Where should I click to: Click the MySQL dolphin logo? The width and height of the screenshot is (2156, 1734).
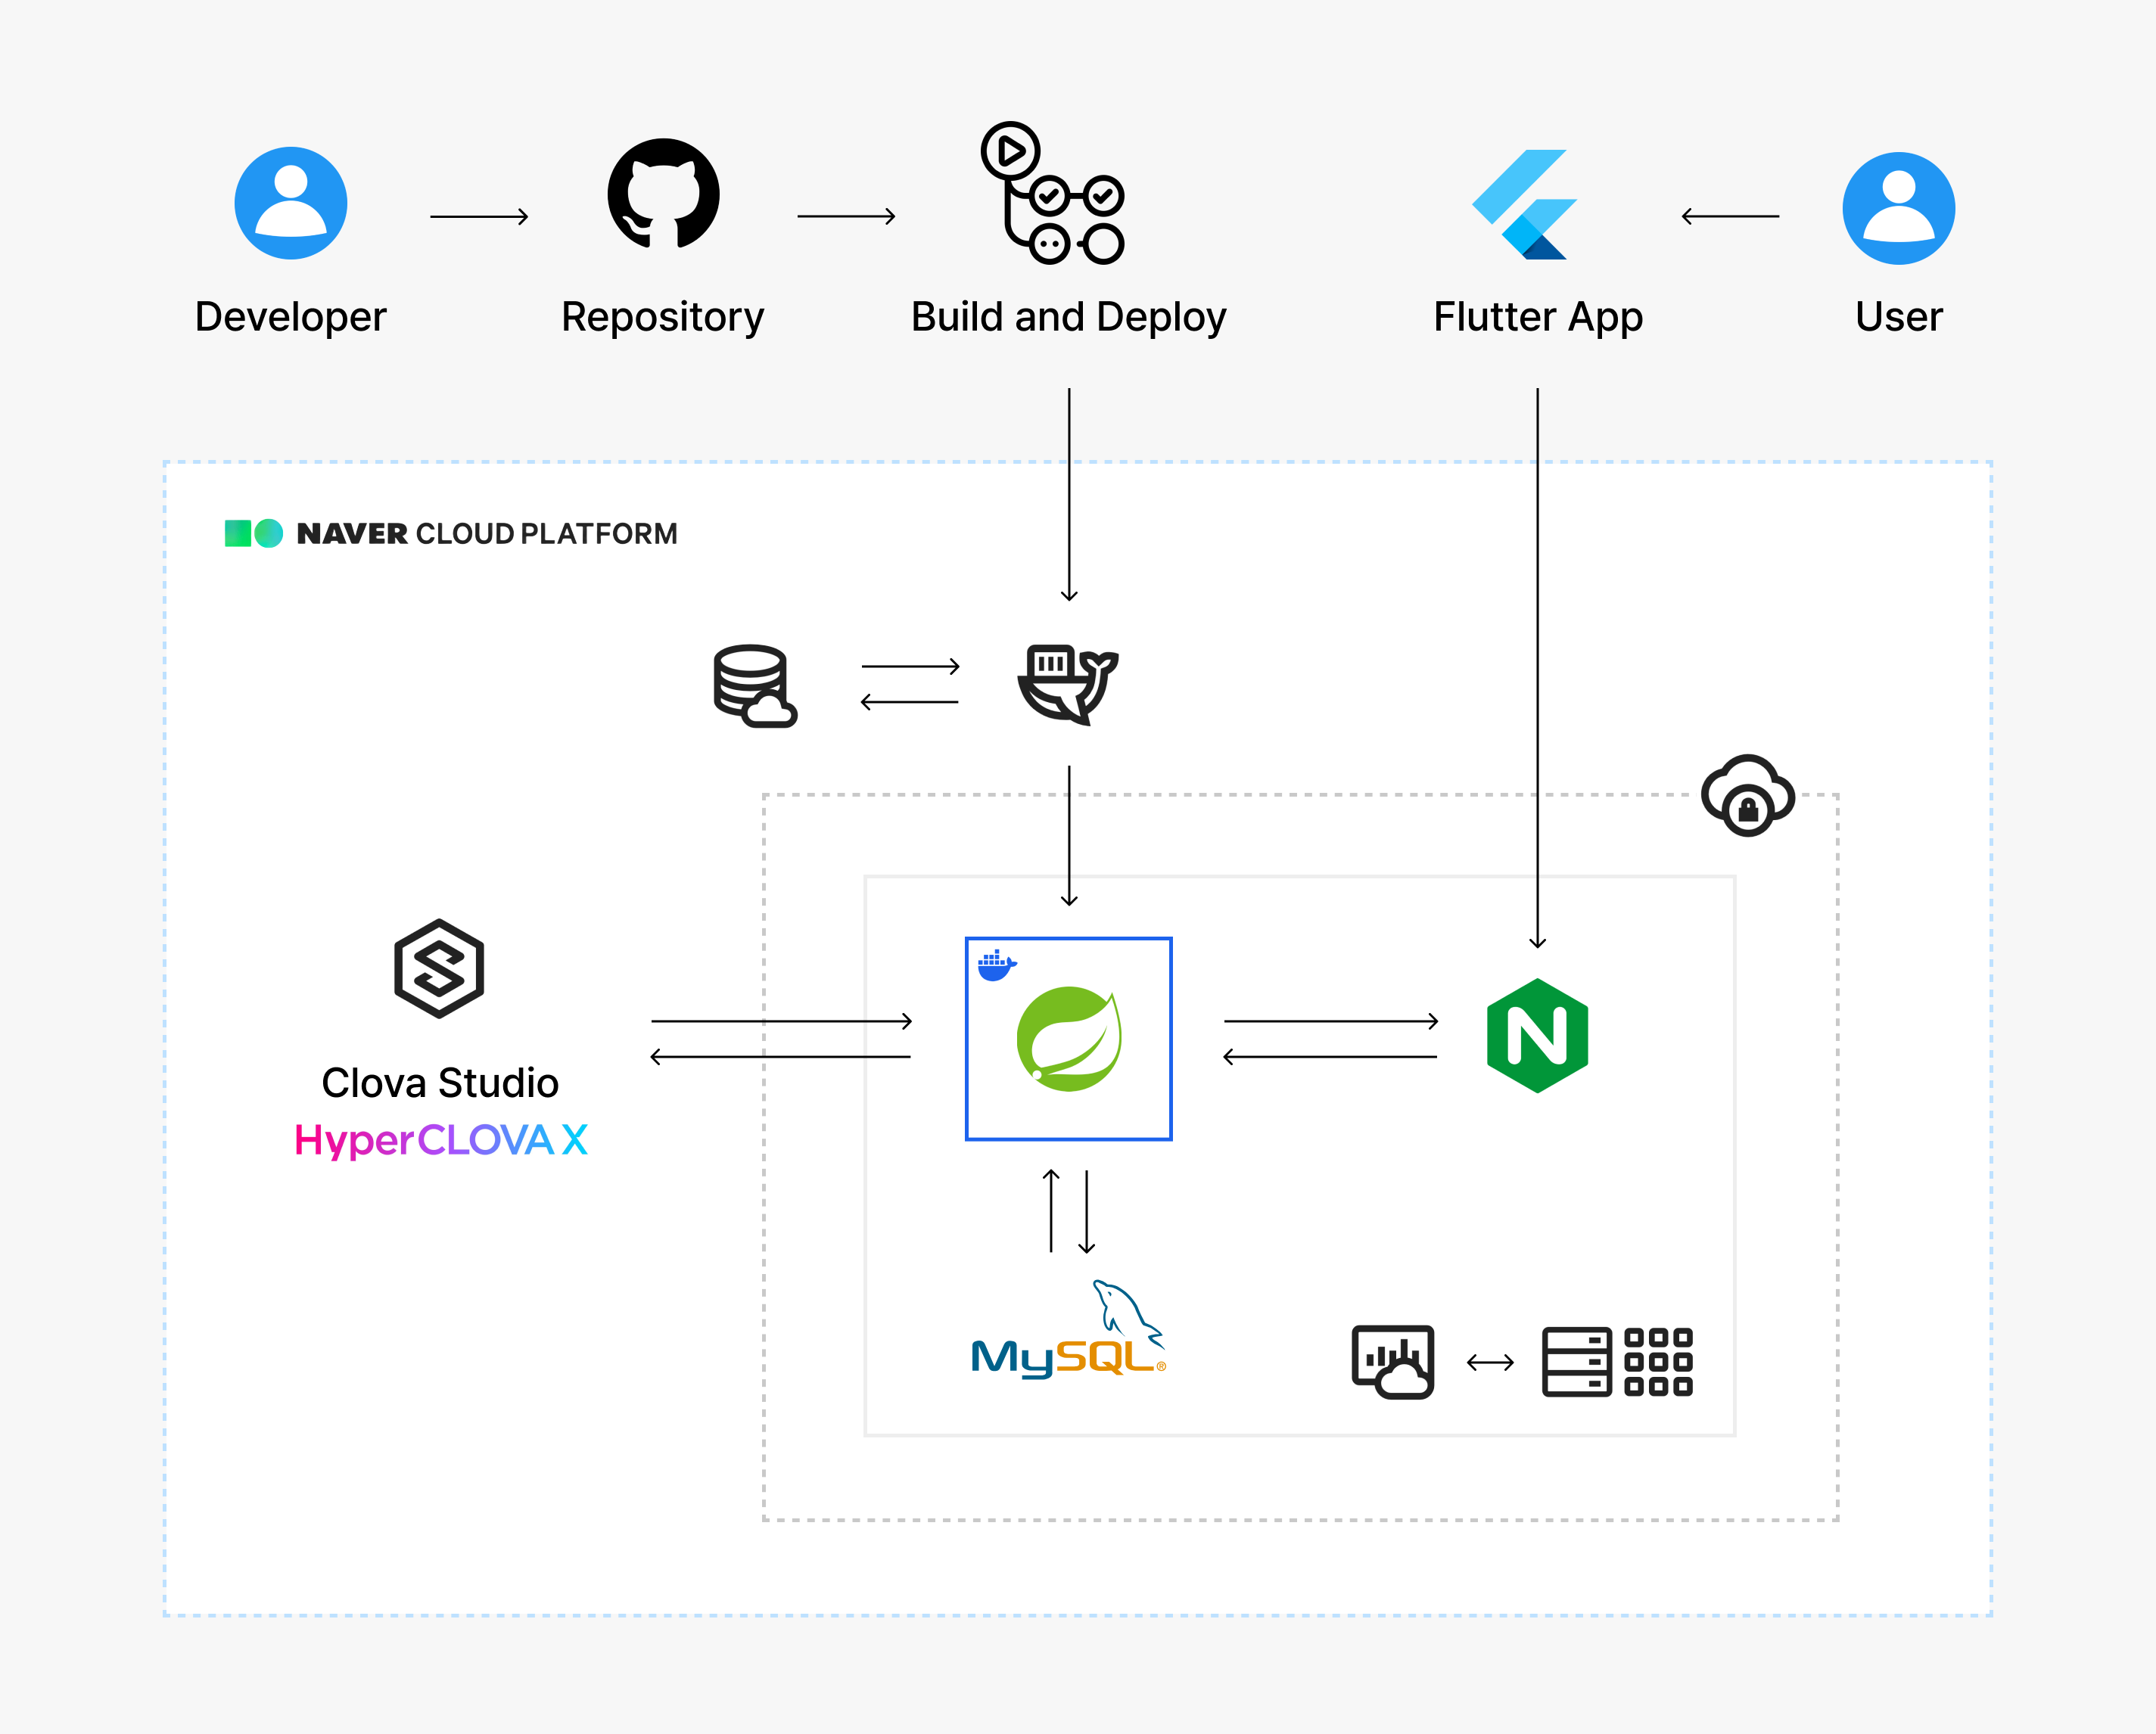tap(1069, 1329)
